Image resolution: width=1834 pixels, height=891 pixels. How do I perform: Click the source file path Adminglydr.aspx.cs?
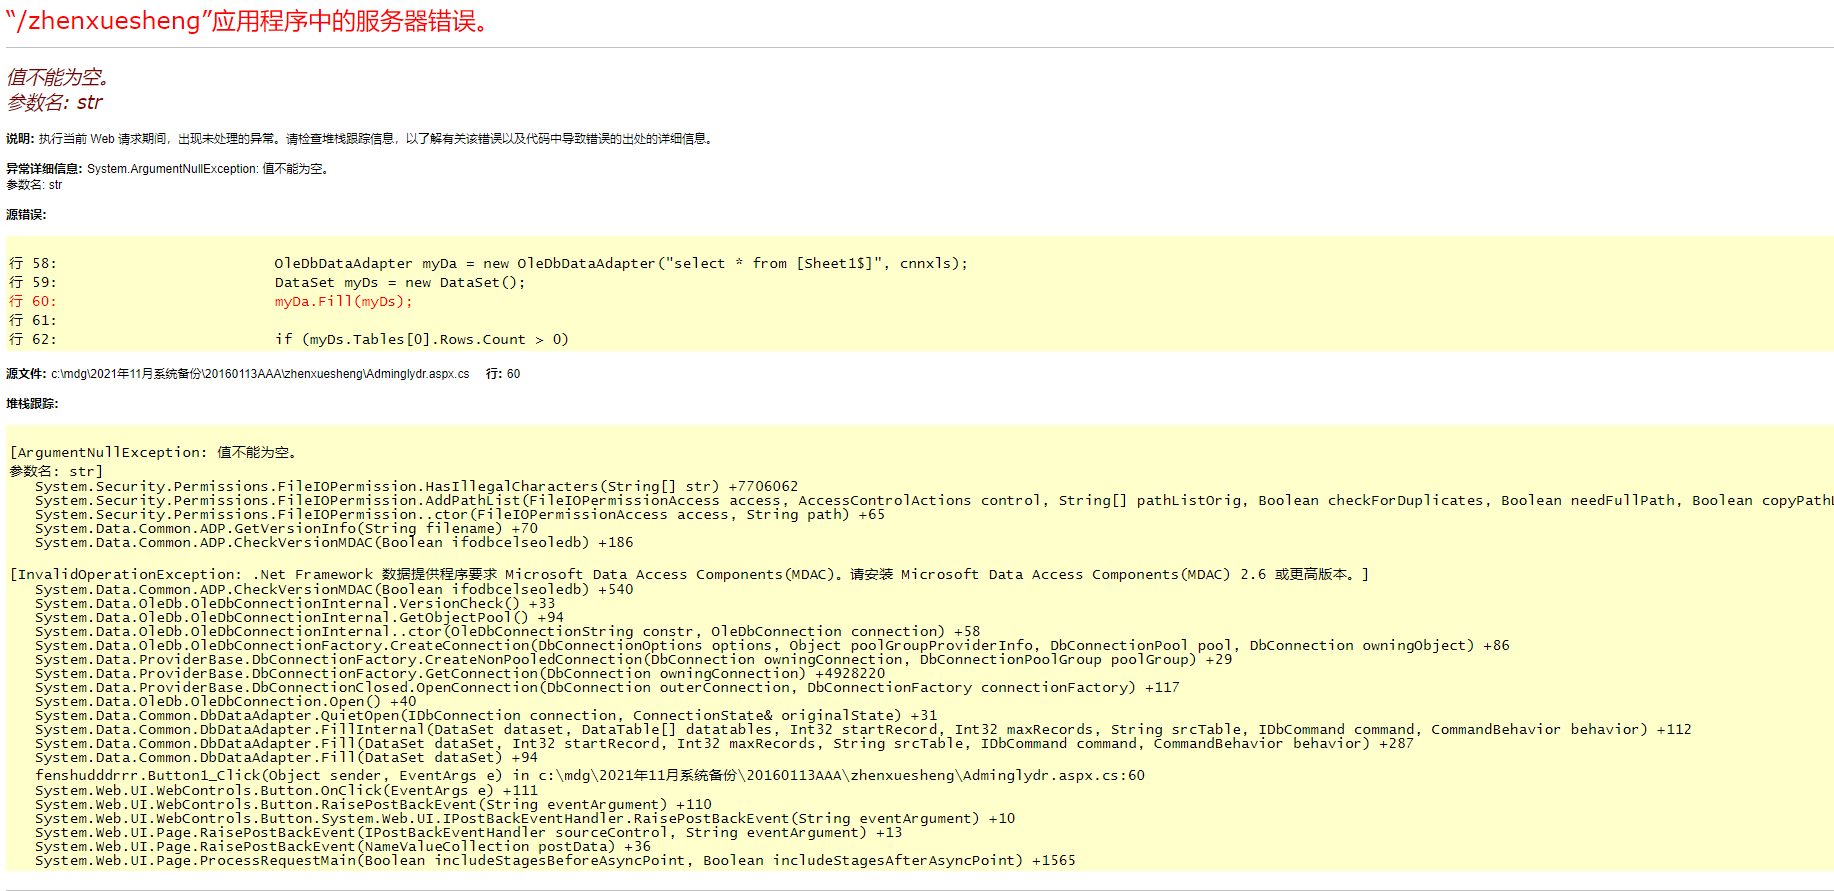click(260, 374)
